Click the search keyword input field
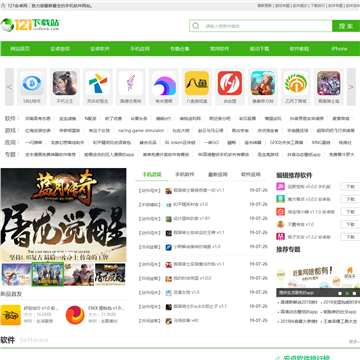The width and height of the screenshot is (360, 360). click(267, 26)
